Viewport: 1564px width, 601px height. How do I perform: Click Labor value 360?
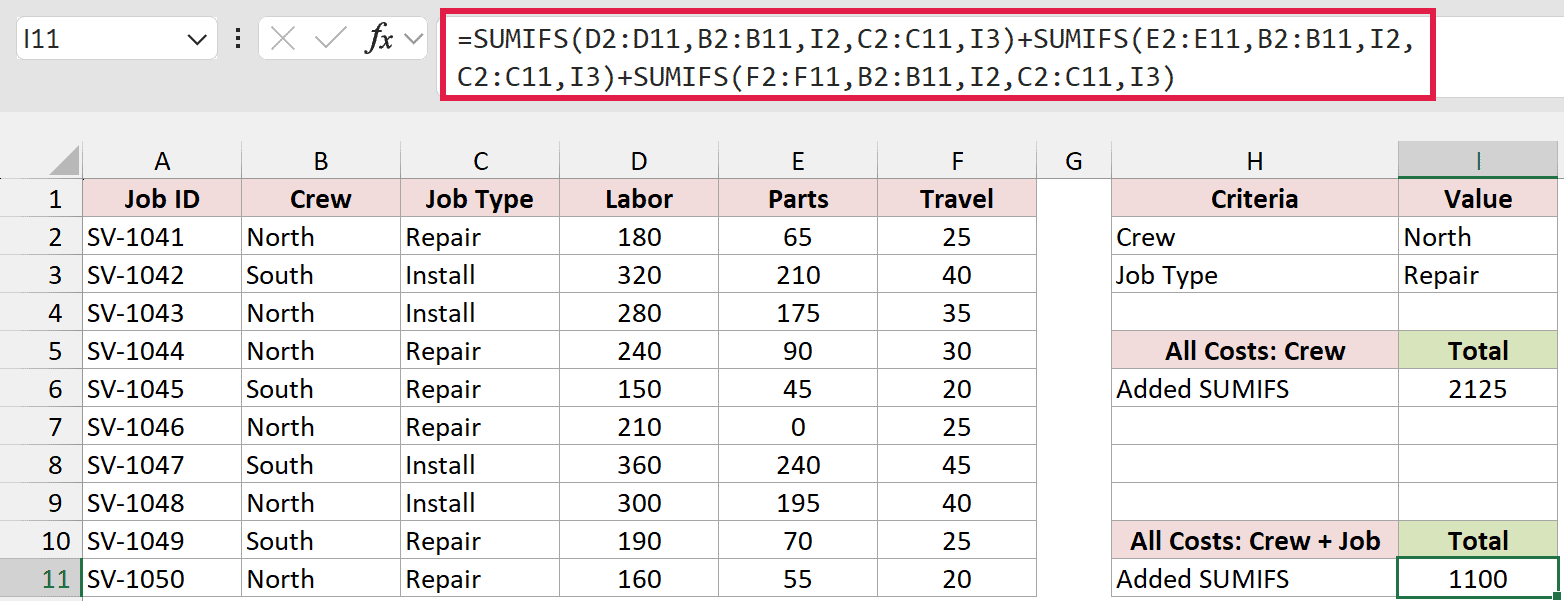639,465
